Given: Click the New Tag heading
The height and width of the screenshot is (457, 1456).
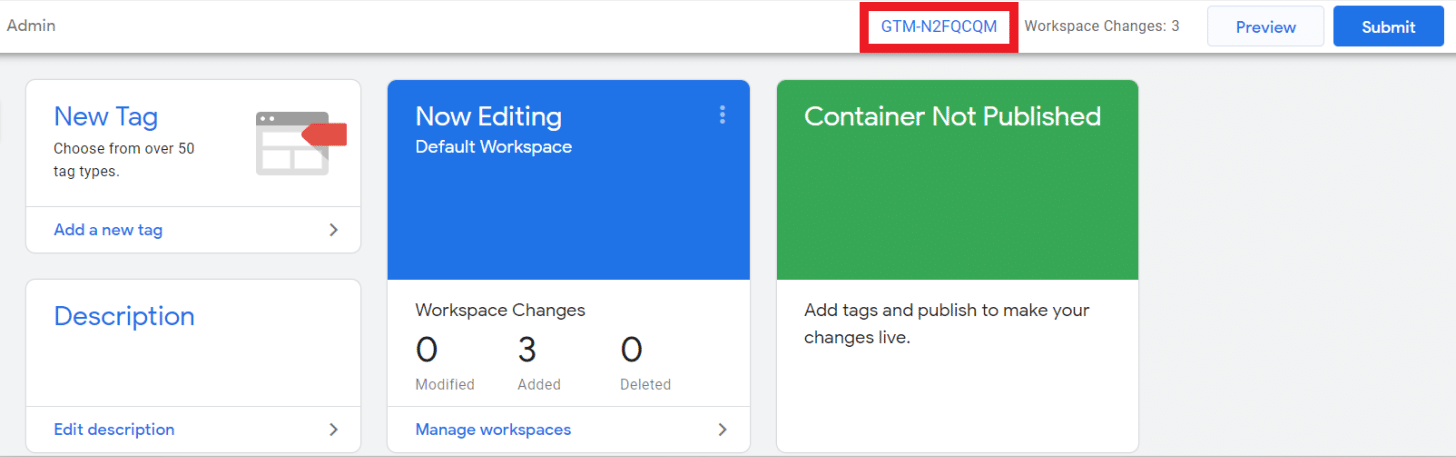Looking at the screenshot, I should coord(106,117).
